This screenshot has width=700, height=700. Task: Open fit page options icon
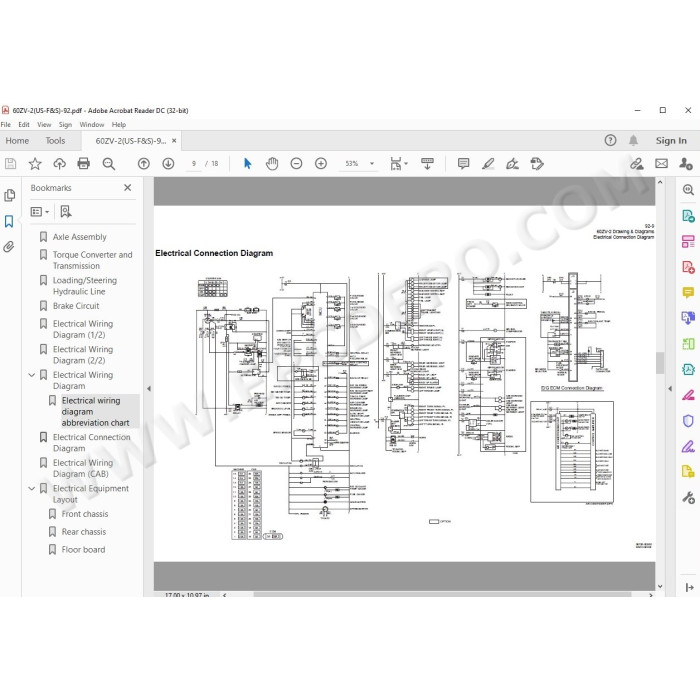coord(397,164)
